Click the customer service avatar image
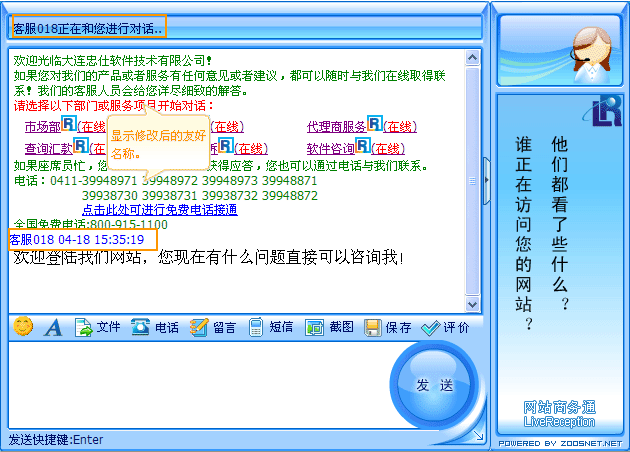 pyautogui.click(x=590, y=47)
